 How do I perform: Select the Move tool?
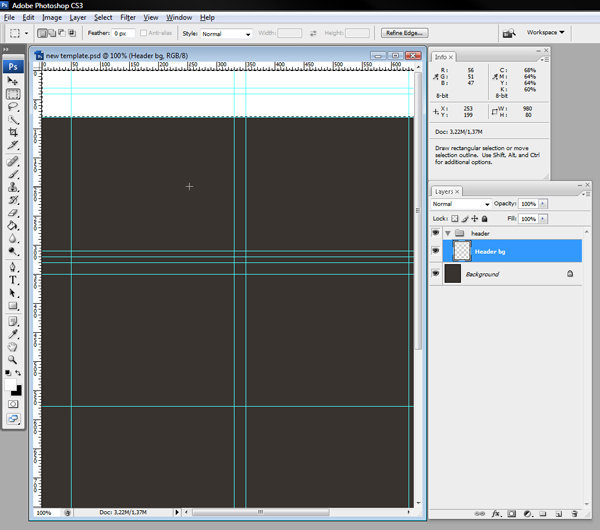tap(13, 81)
